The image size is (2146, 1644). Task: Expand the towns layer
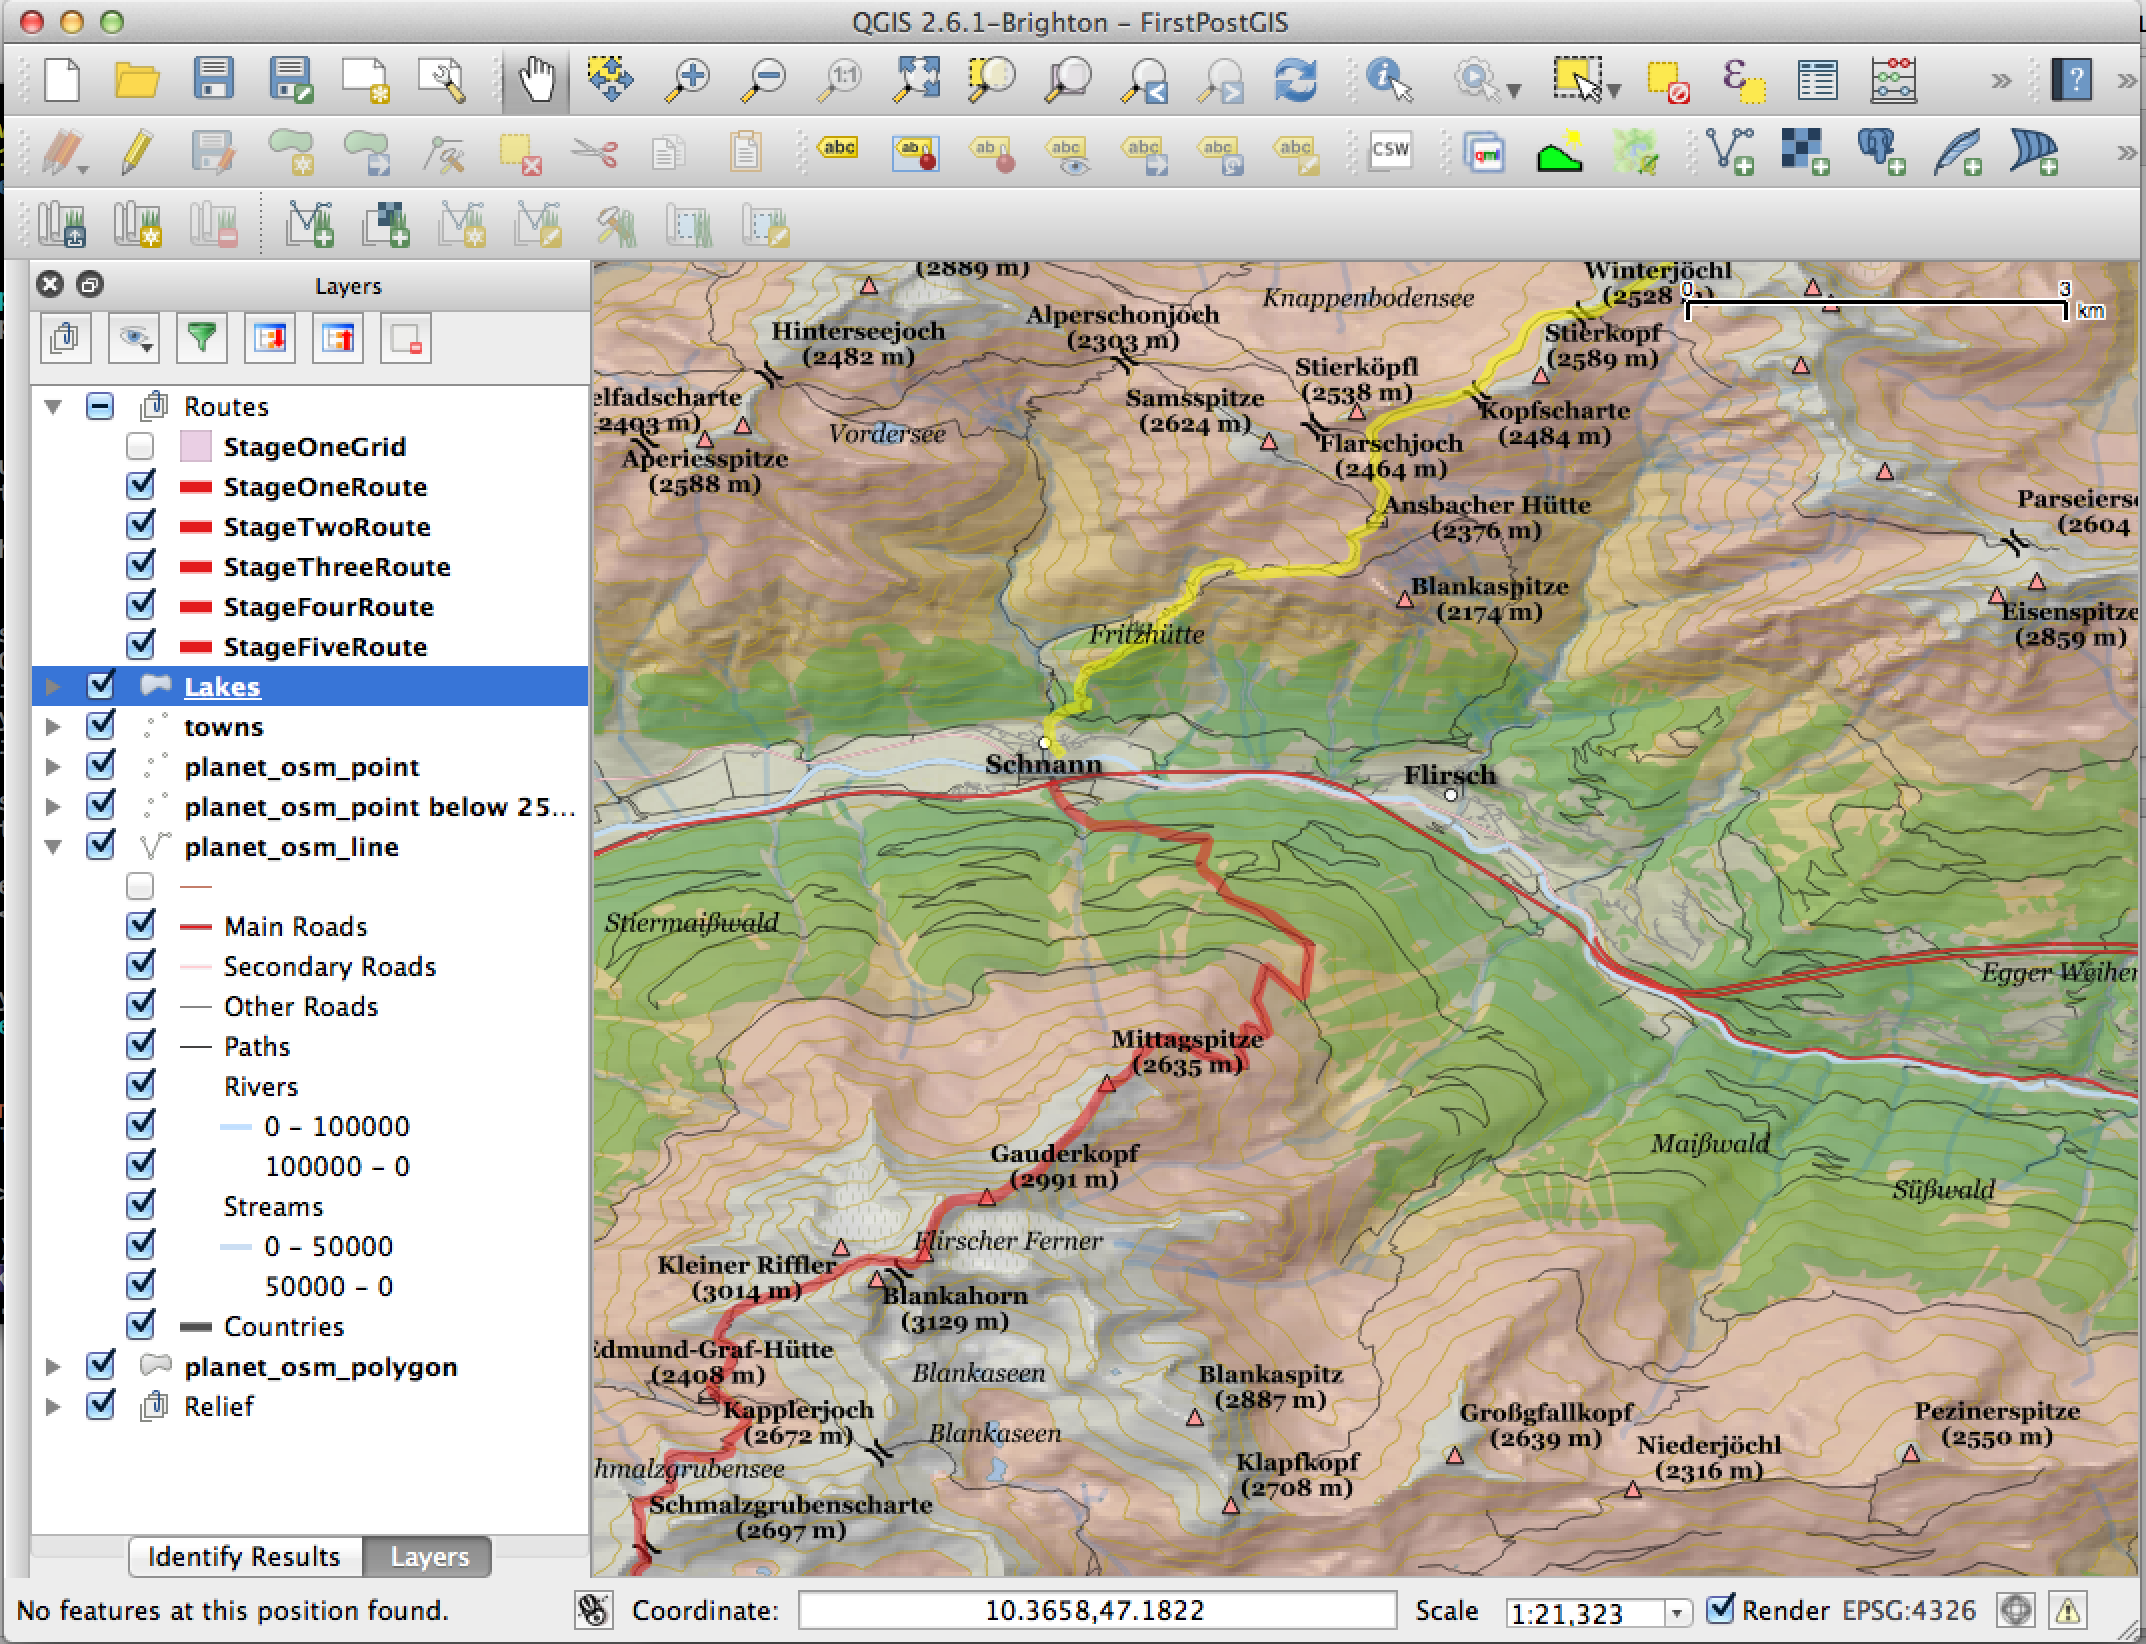pyautogui.click(x=53, y=726)
